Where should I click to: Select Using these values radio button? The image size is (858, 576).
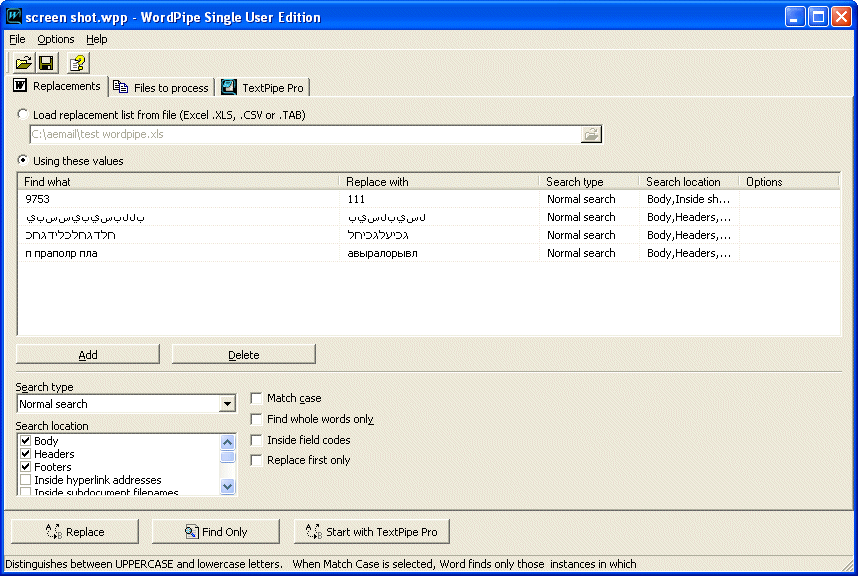(22, 160)
